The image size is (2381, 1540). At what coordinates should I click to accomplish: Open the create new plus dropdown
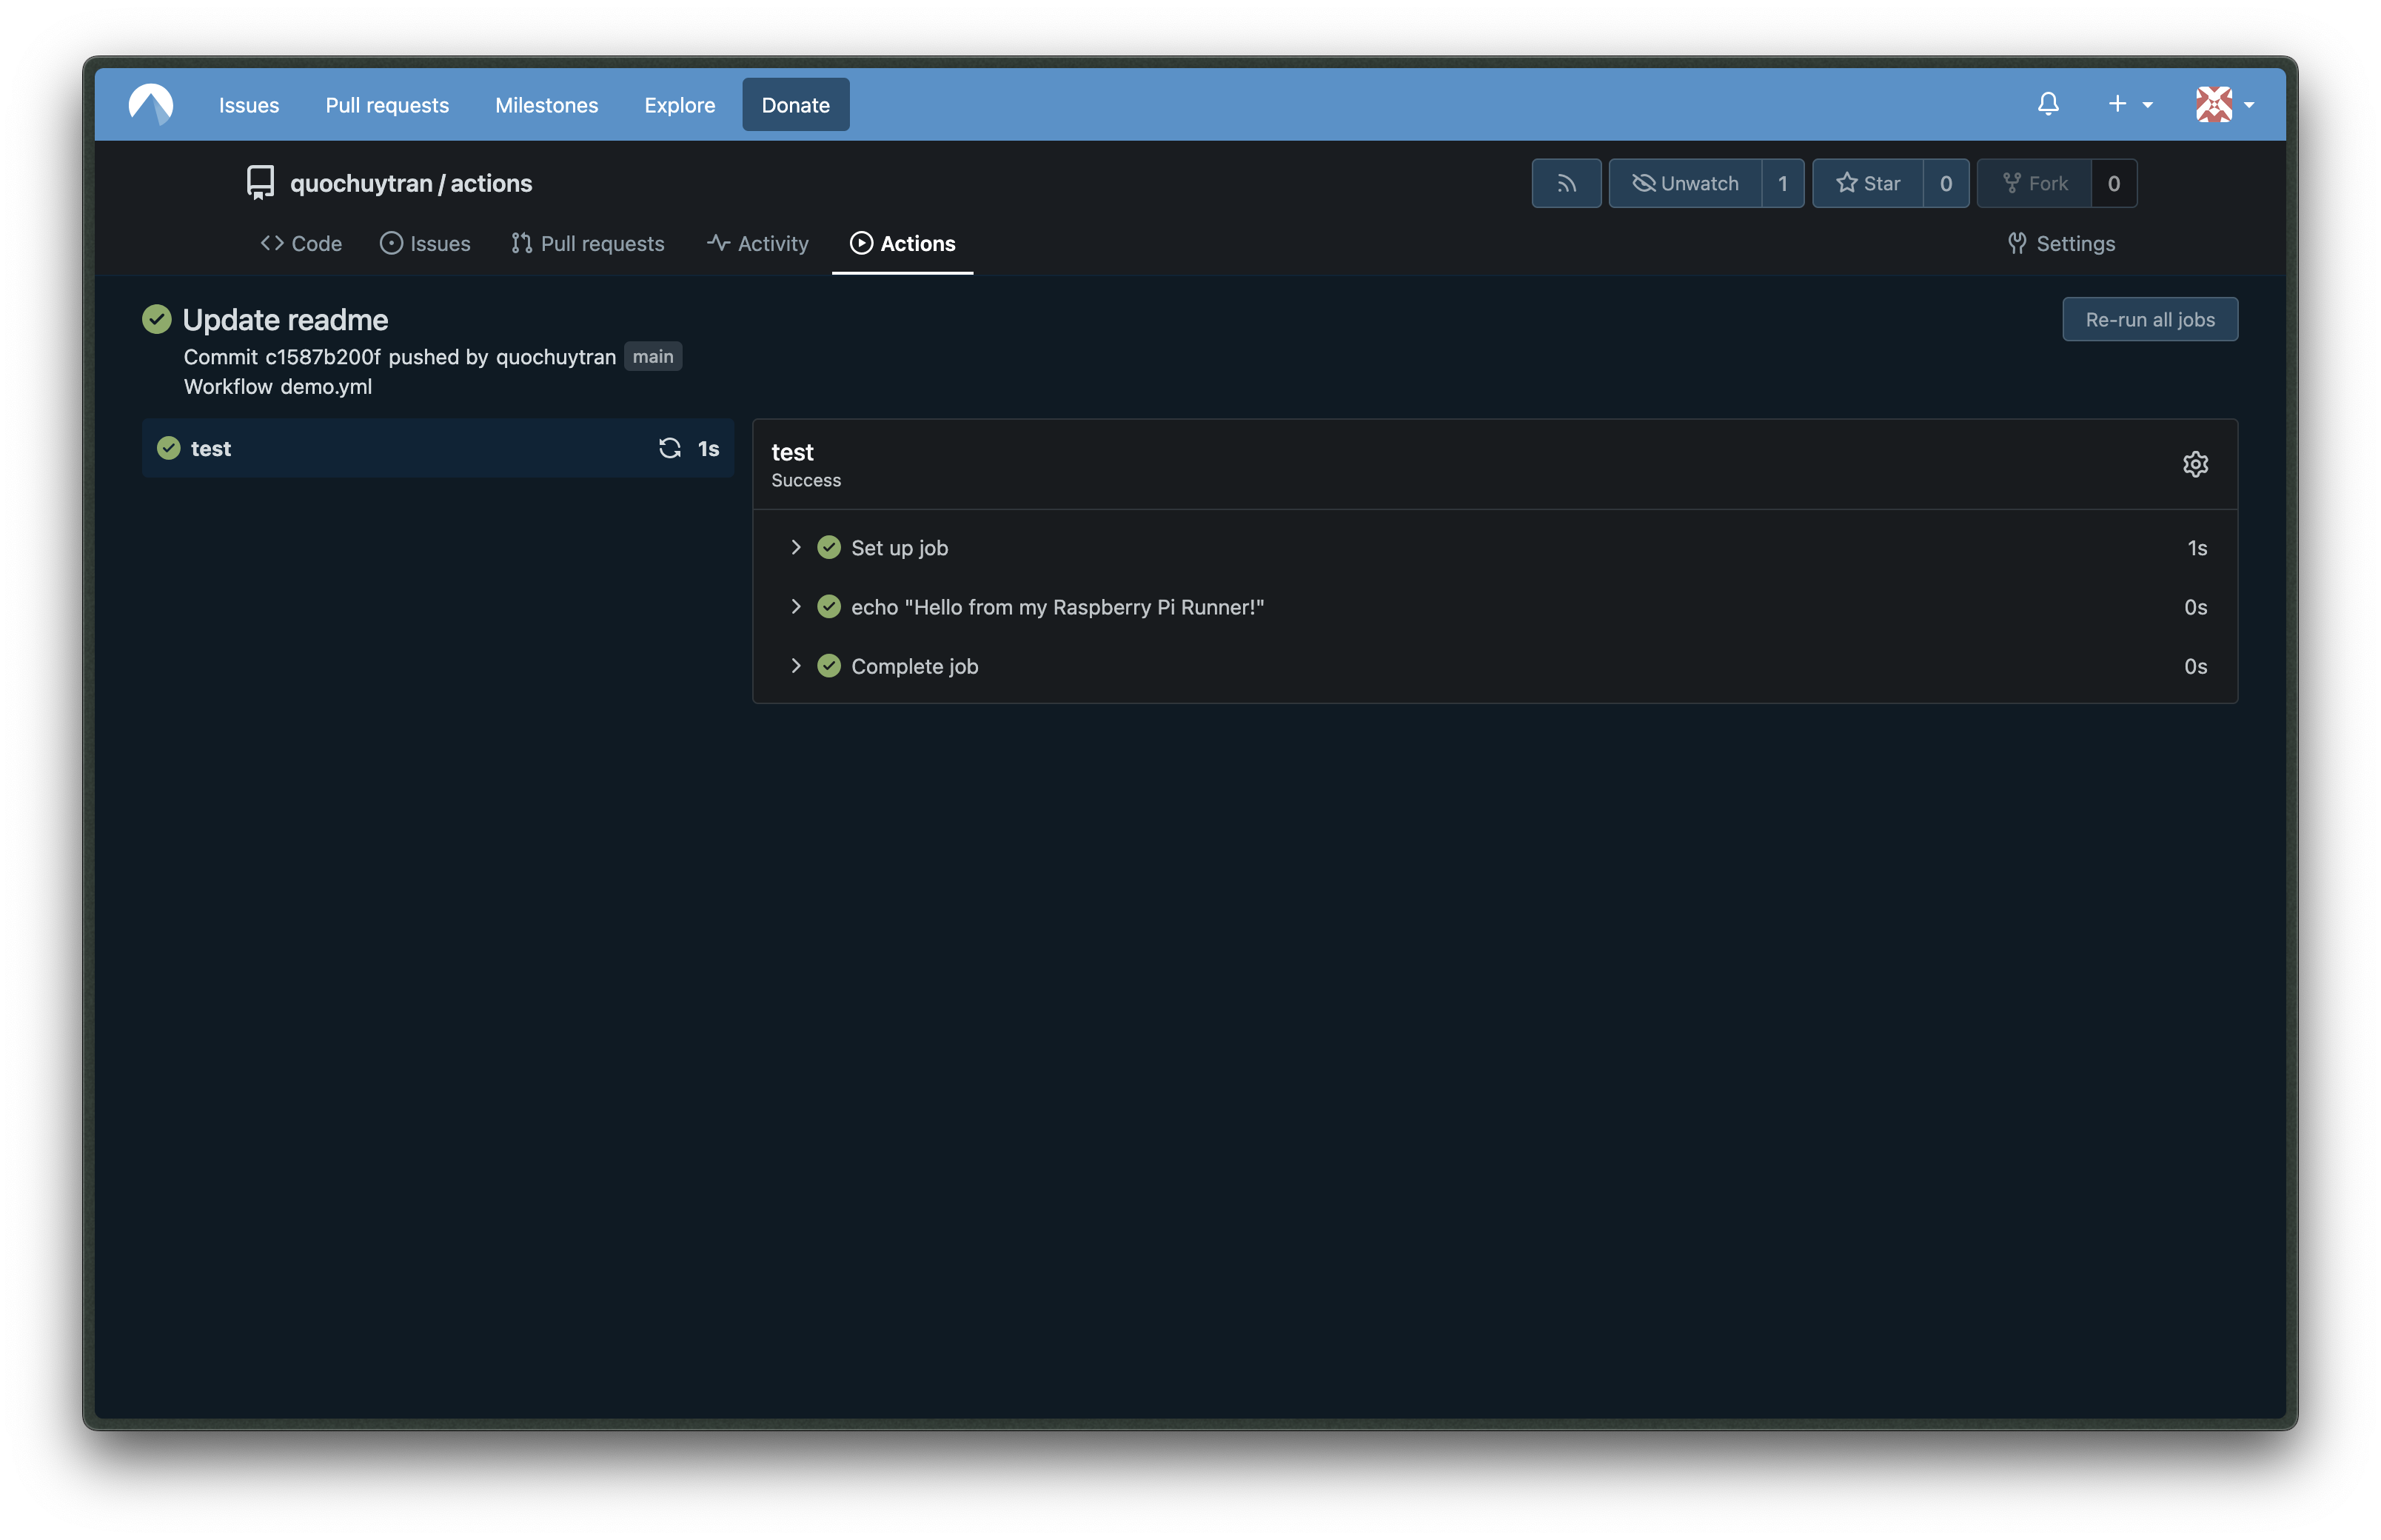[x=2129, y=104]
